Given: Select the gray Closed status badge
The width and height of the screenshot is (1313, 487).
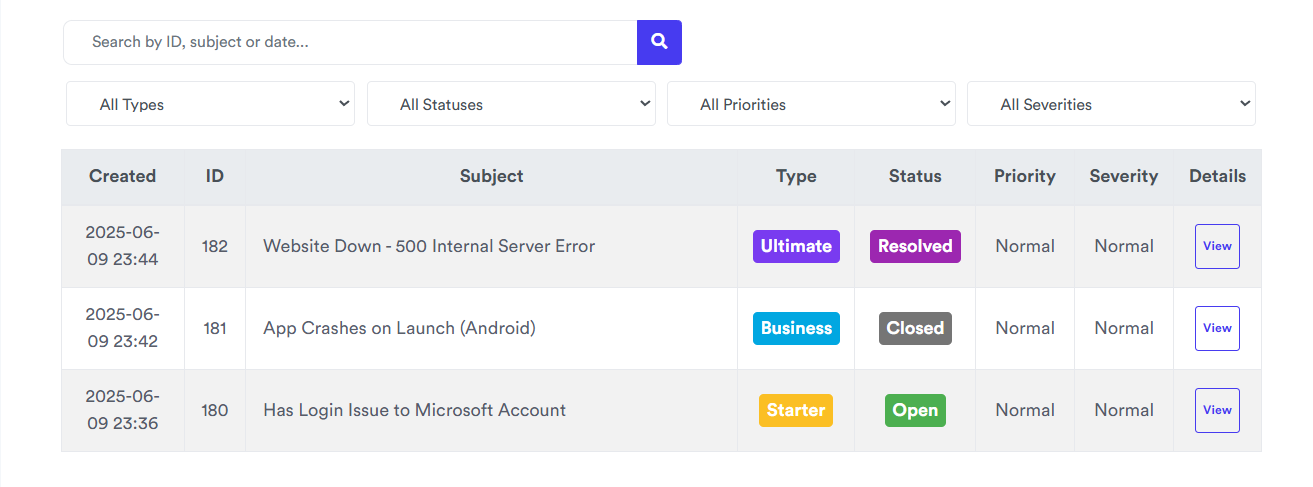Looking at the screenshot, I should pyautogui.click(x=915, y=328).
